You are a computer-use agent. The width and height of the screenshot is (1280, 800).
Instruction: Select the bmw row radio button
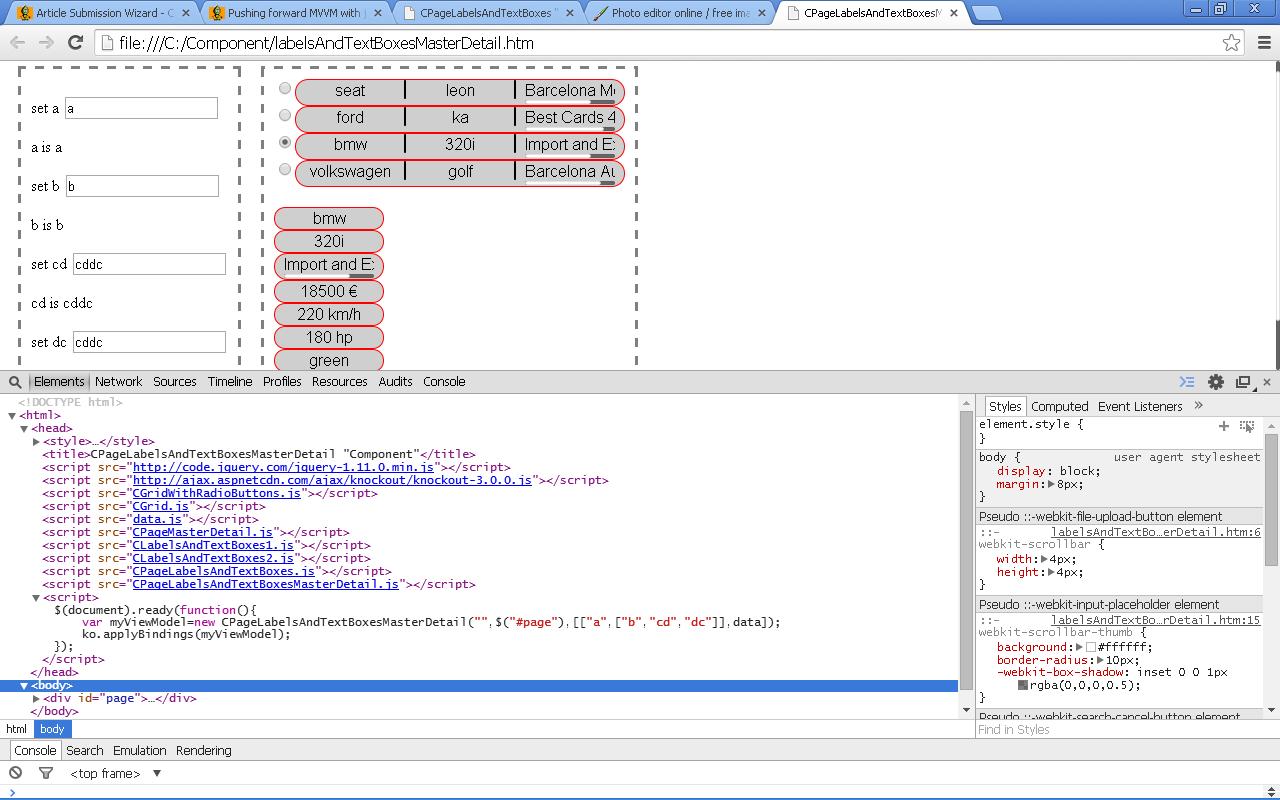285,143
